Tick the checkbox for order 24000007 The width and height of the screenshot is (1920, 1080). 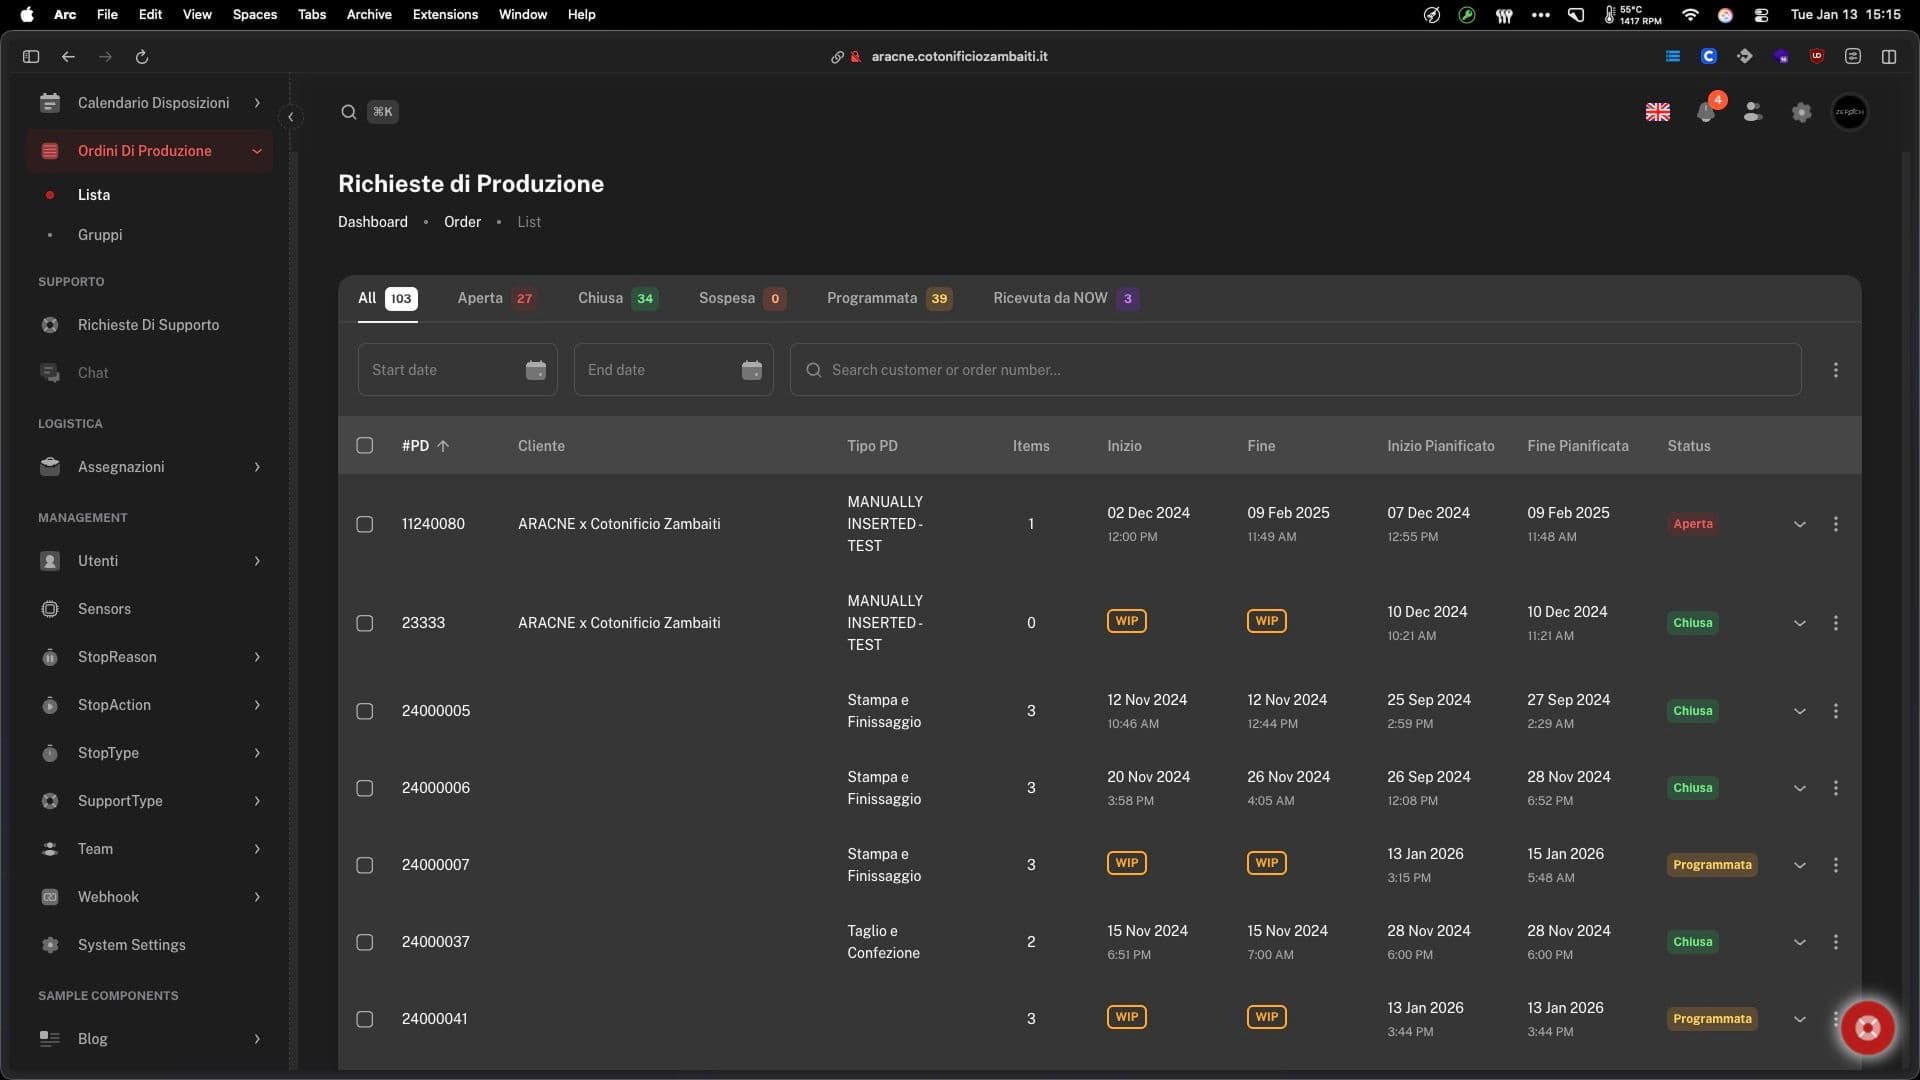tap(365, 865)
